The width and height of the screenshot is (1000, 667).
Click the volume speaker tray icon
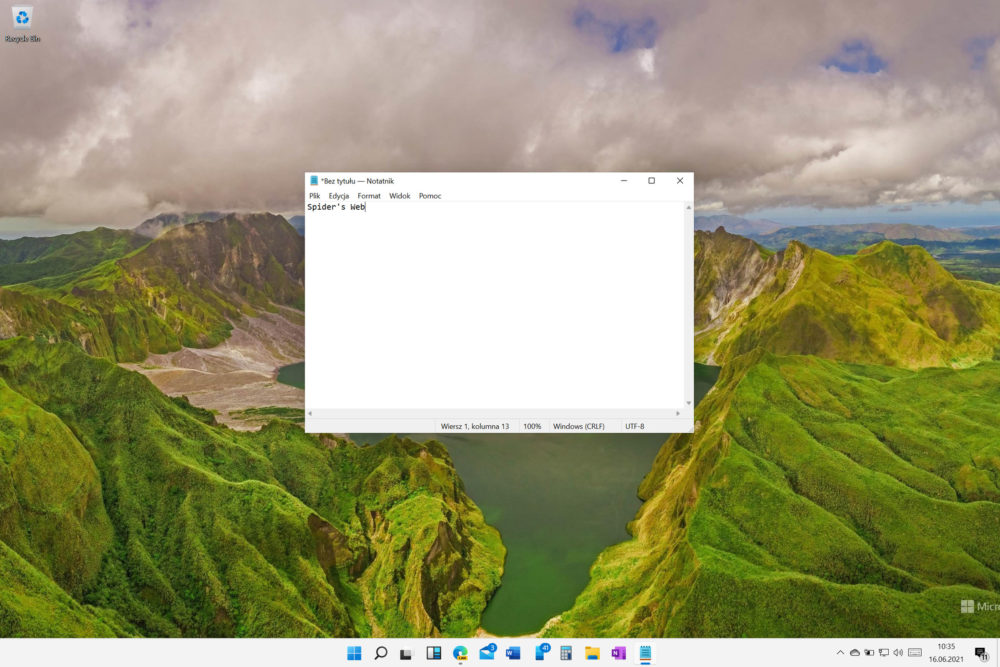pos(898,652)
